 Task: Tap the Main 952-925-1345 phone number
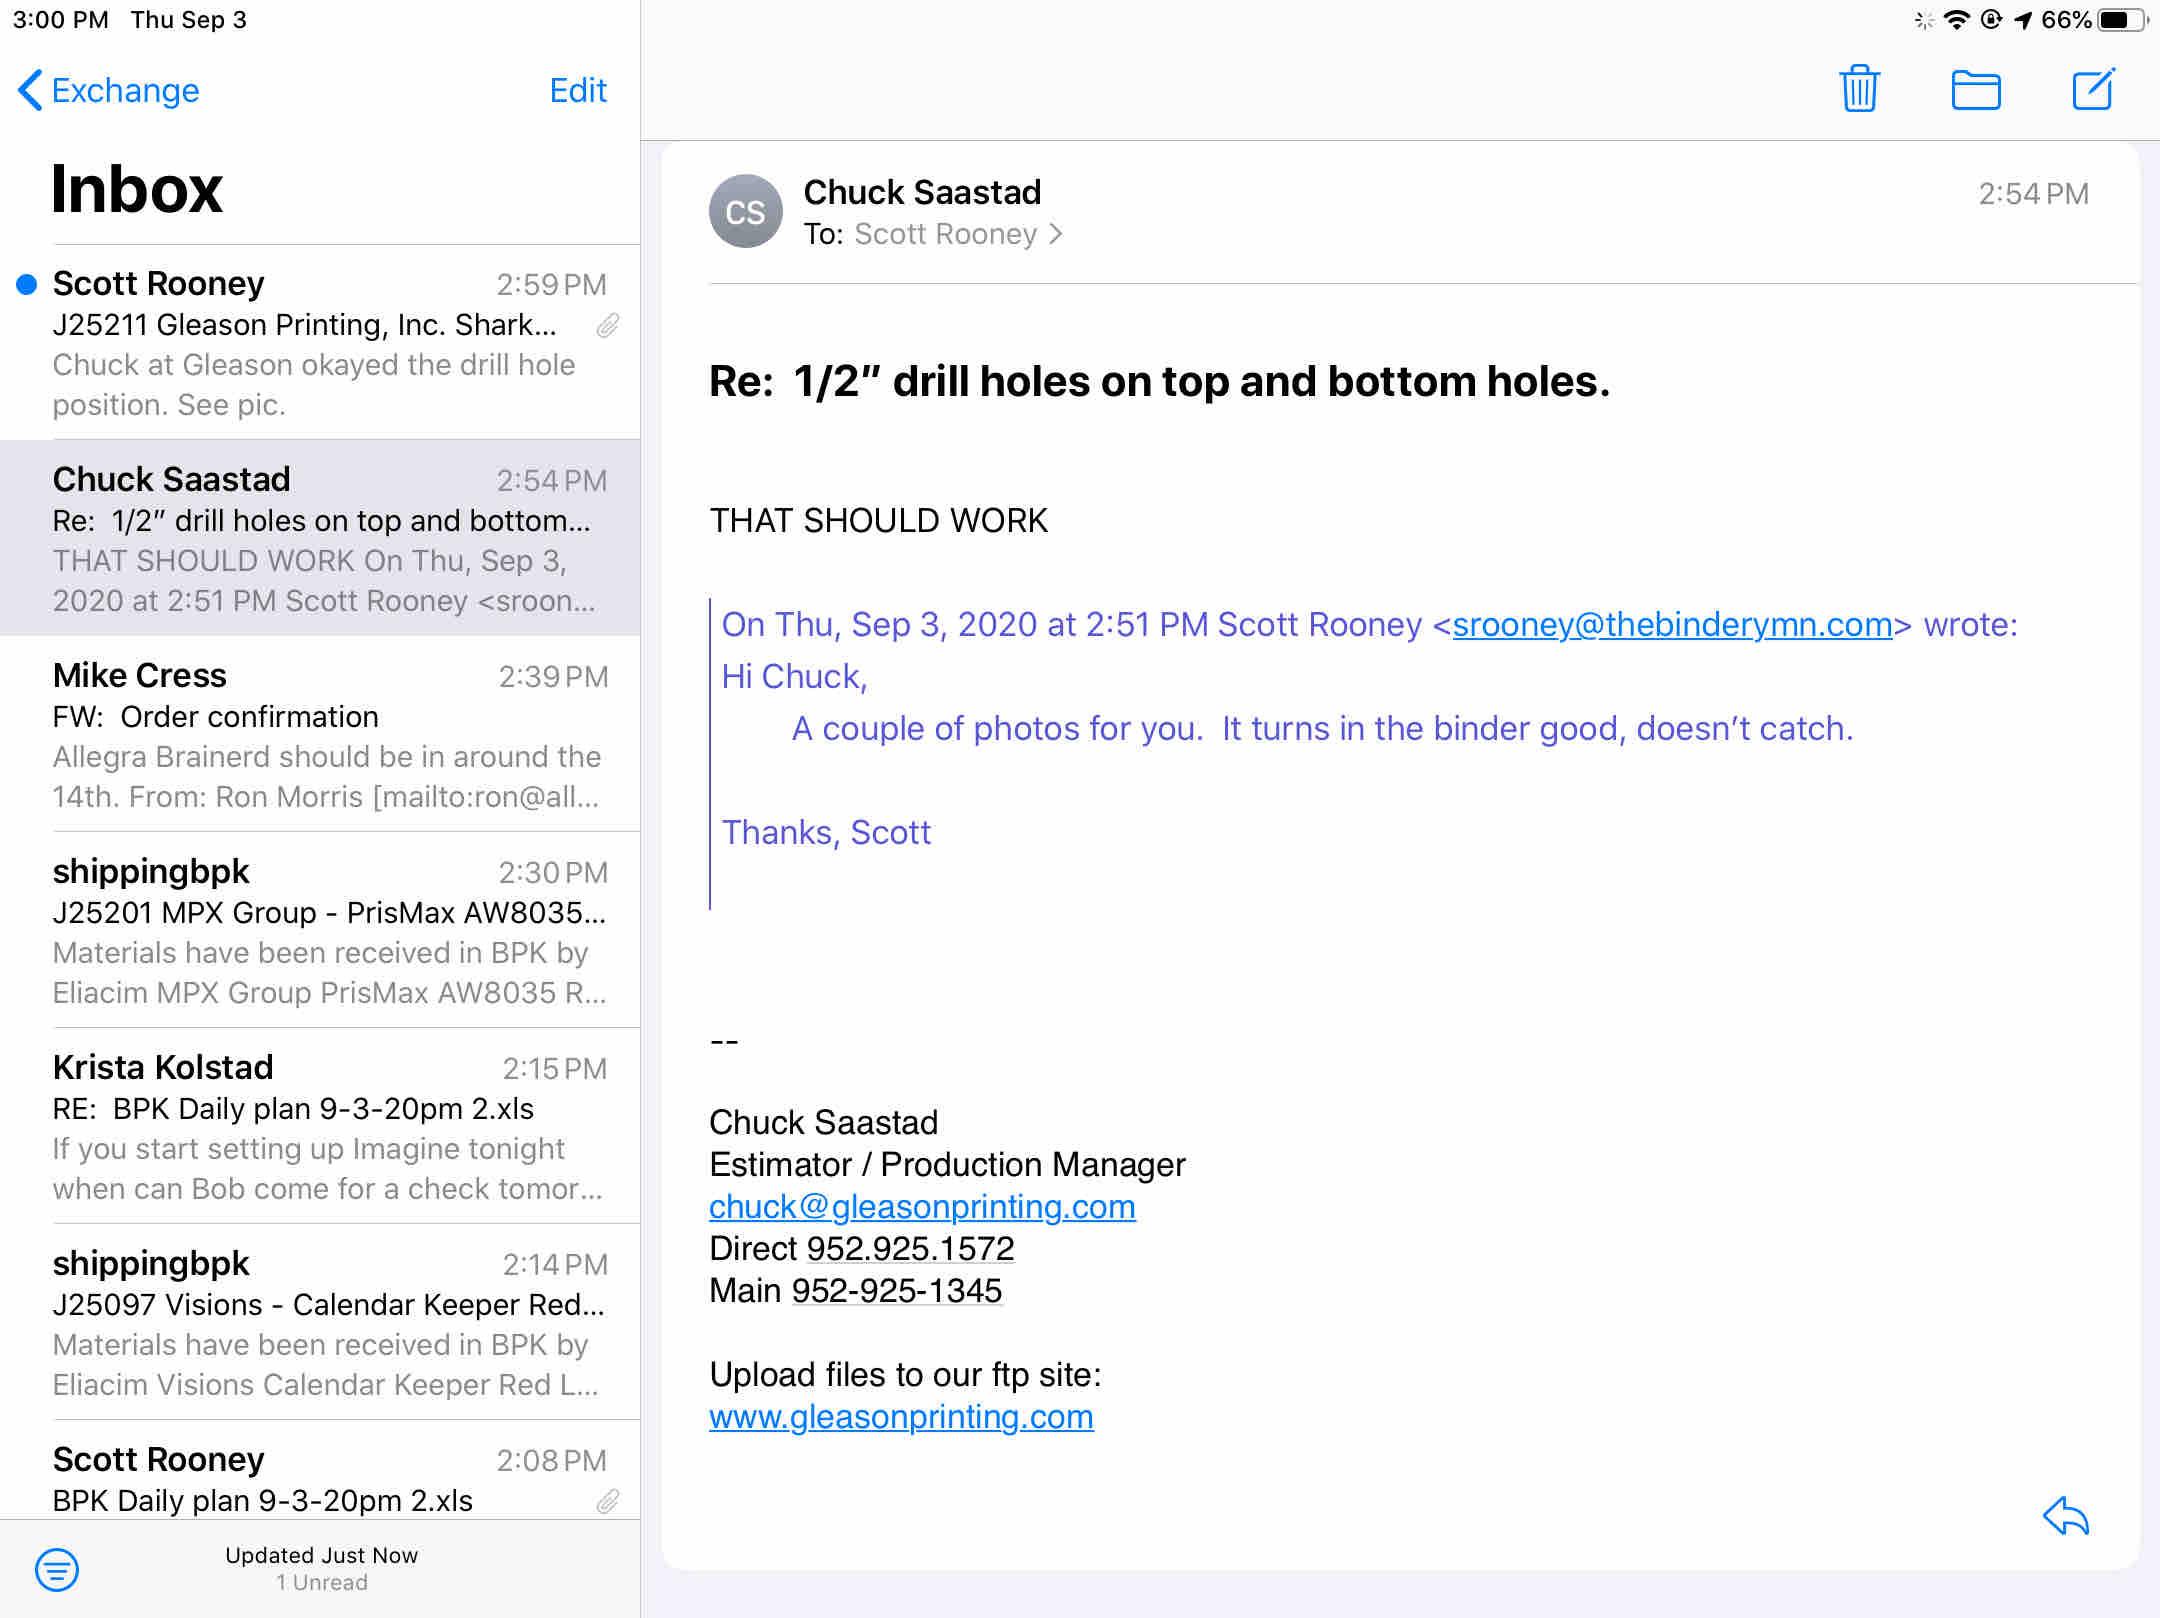click(x=896, y=1291)
